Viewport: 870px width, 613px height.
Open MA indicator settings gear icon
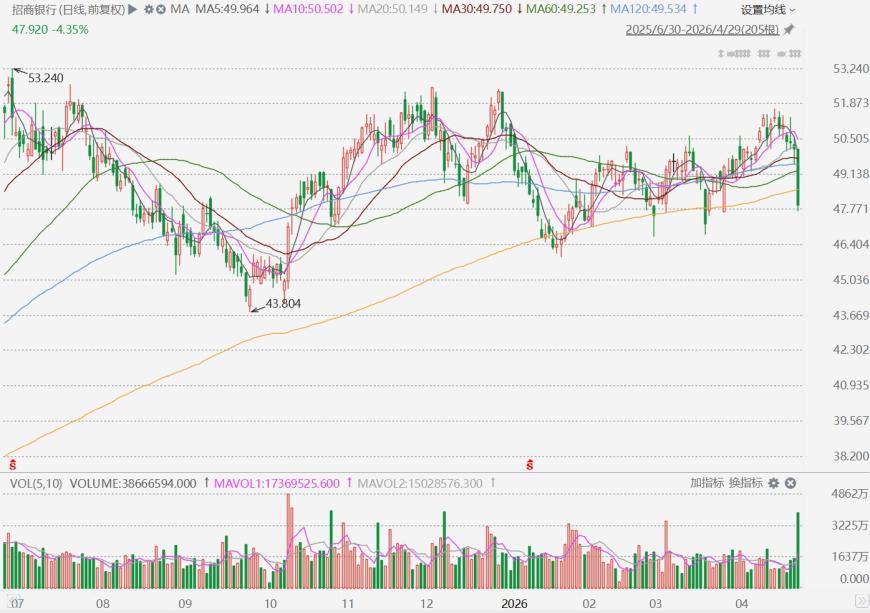coord(149,9)
